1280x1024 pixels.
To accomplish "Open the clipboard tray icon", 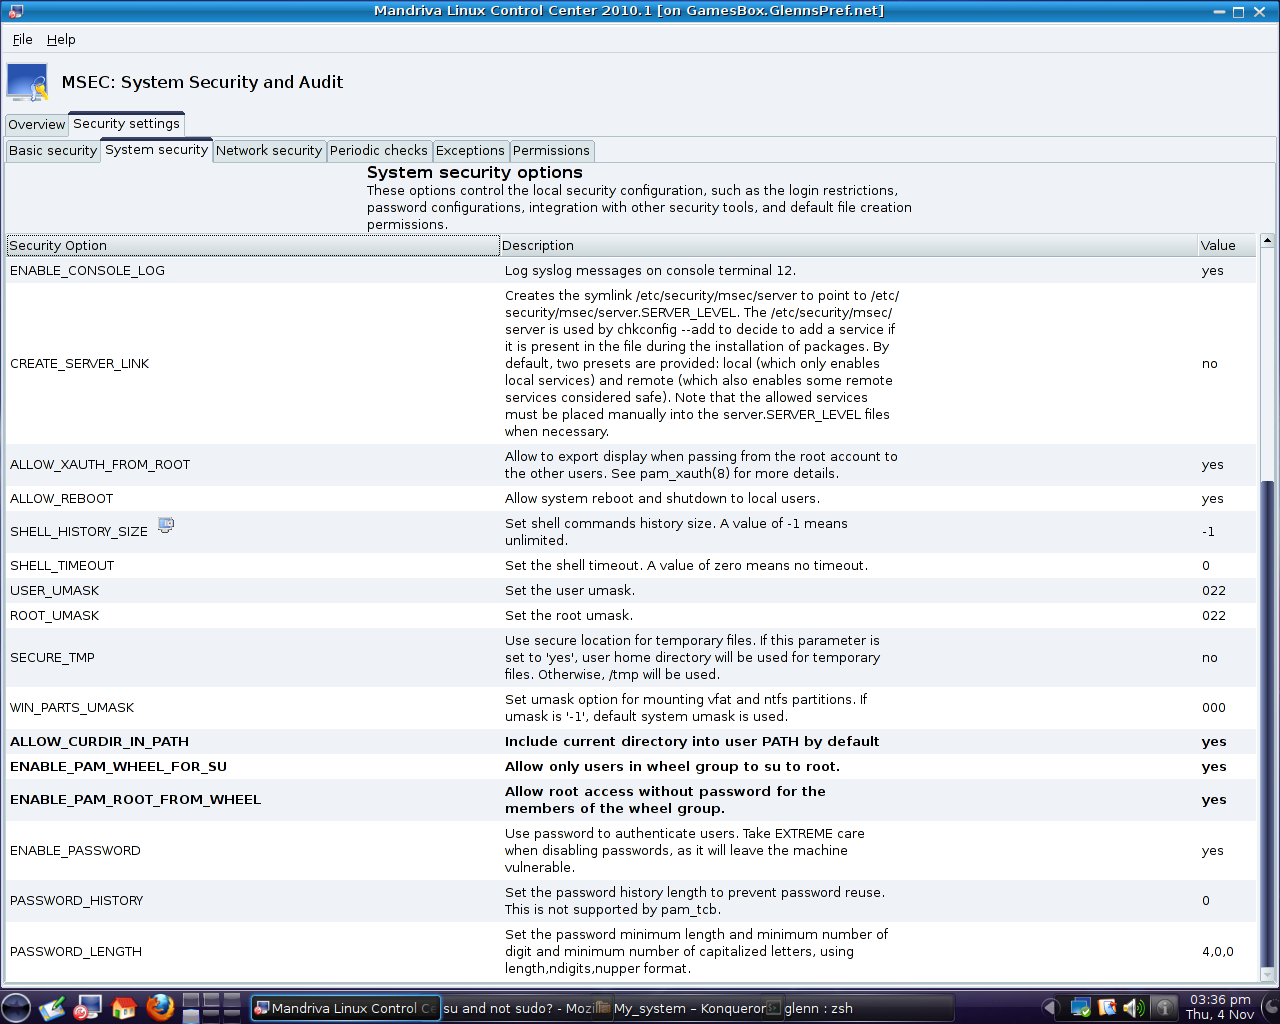I will pyautogui.click(x=1107, y=1008).
